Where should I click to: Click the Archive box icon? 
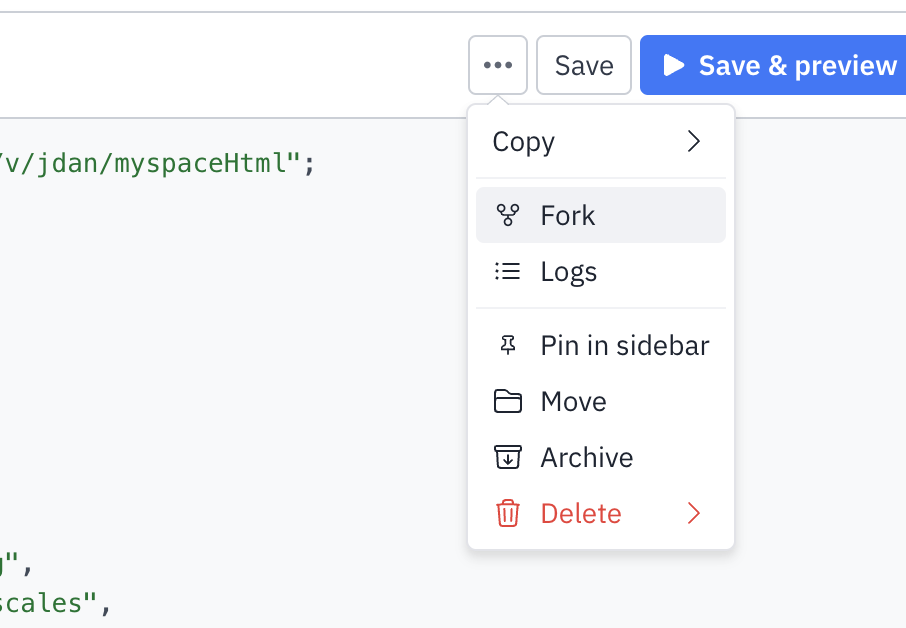click(x=508, y=457)
